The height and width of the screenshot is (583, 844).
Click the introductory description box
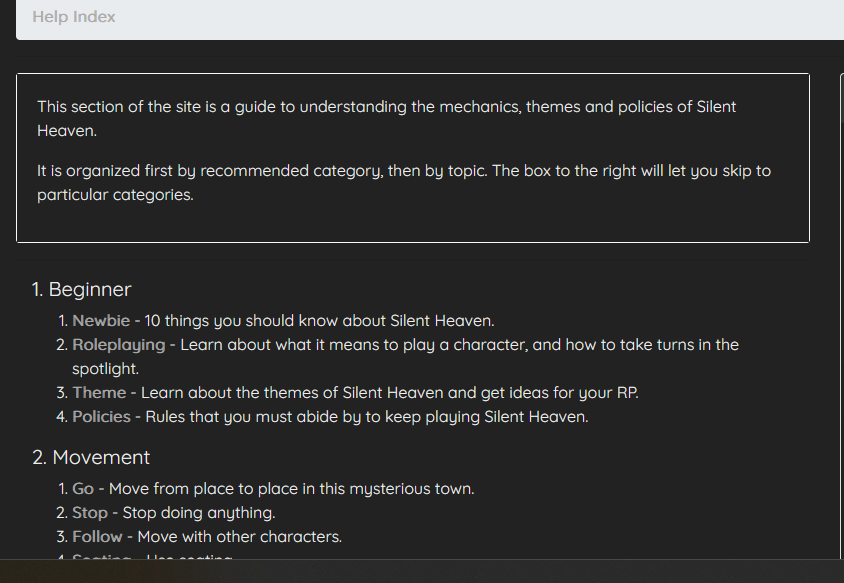click(412, 155)
